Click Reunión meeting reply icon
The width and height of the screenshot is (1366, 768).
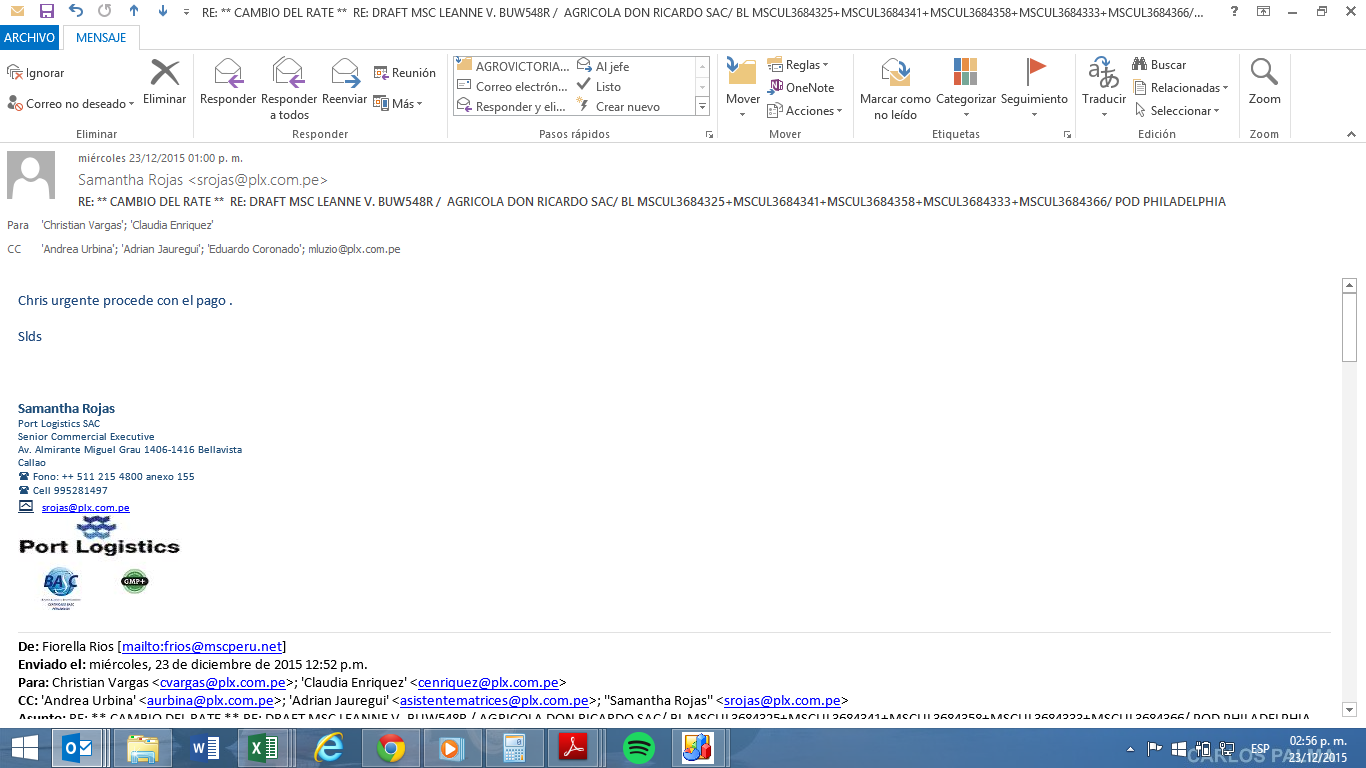click(x=405, y=73)
